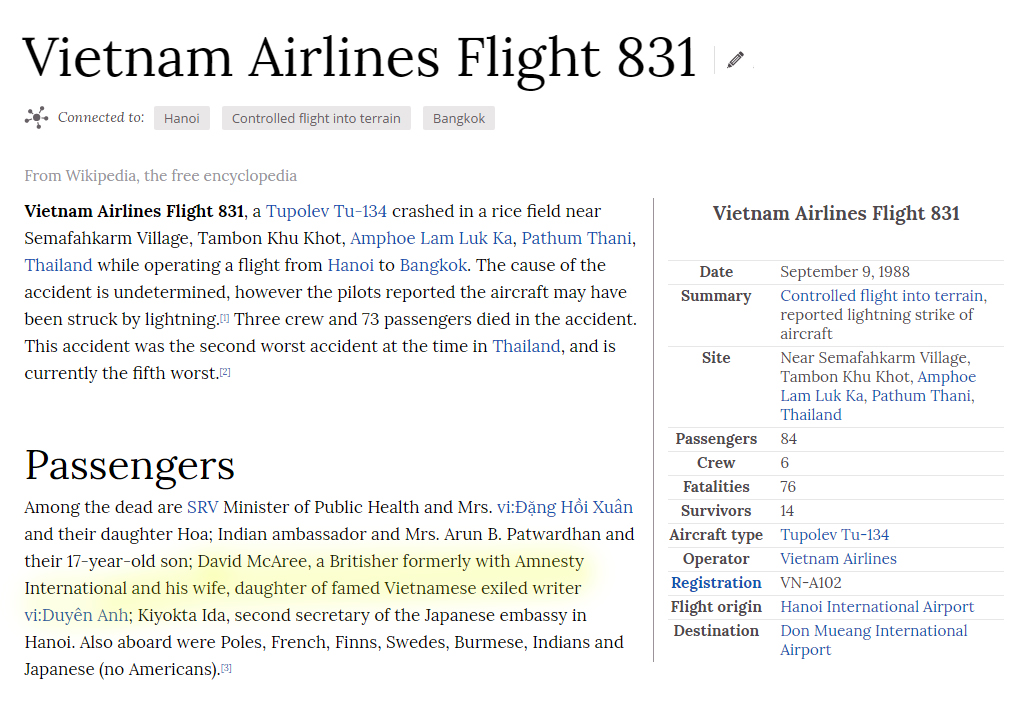The image size is (1017, 702).
Task: Open citation reference number 2
Action: [225, 372]
